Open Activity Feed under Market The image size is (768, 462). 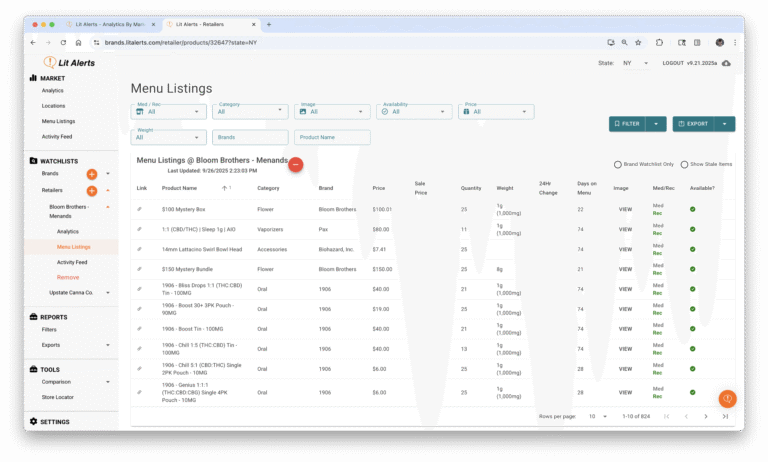tap(57, 136)
